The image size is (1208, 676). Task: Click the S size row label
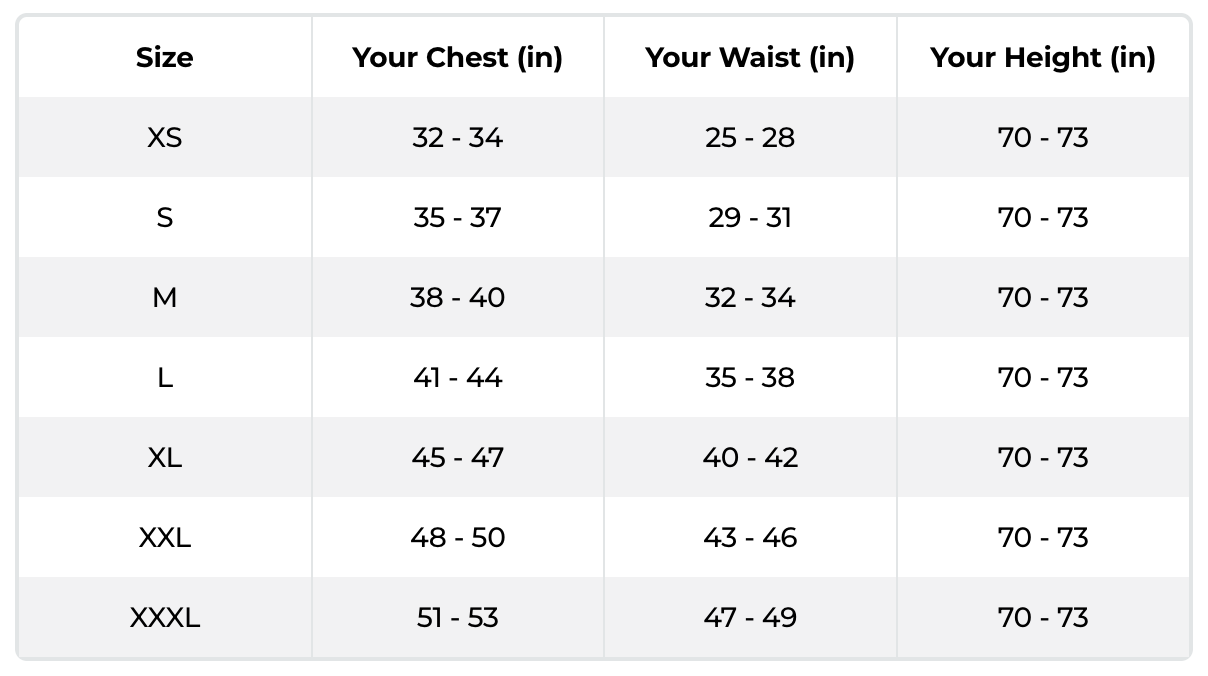click(164, 218)
